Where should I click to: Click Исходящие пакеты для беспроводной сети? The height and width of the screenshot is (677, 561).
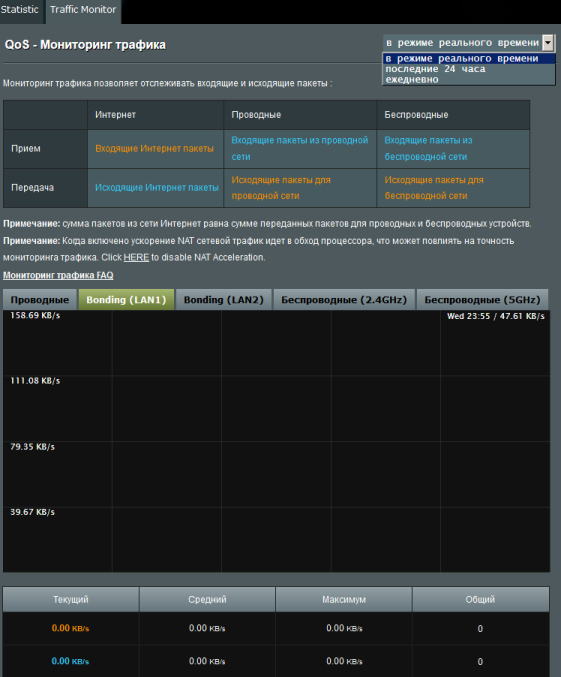coord(453,188)
